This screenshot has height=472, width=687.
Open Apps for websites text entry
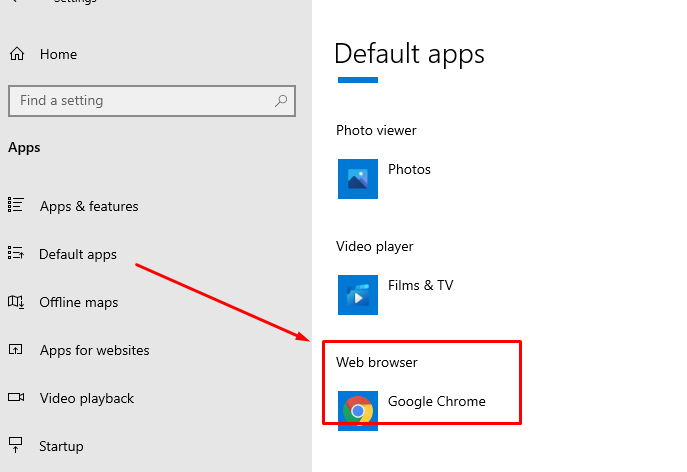pyautogui.click(x=95, y=350)
